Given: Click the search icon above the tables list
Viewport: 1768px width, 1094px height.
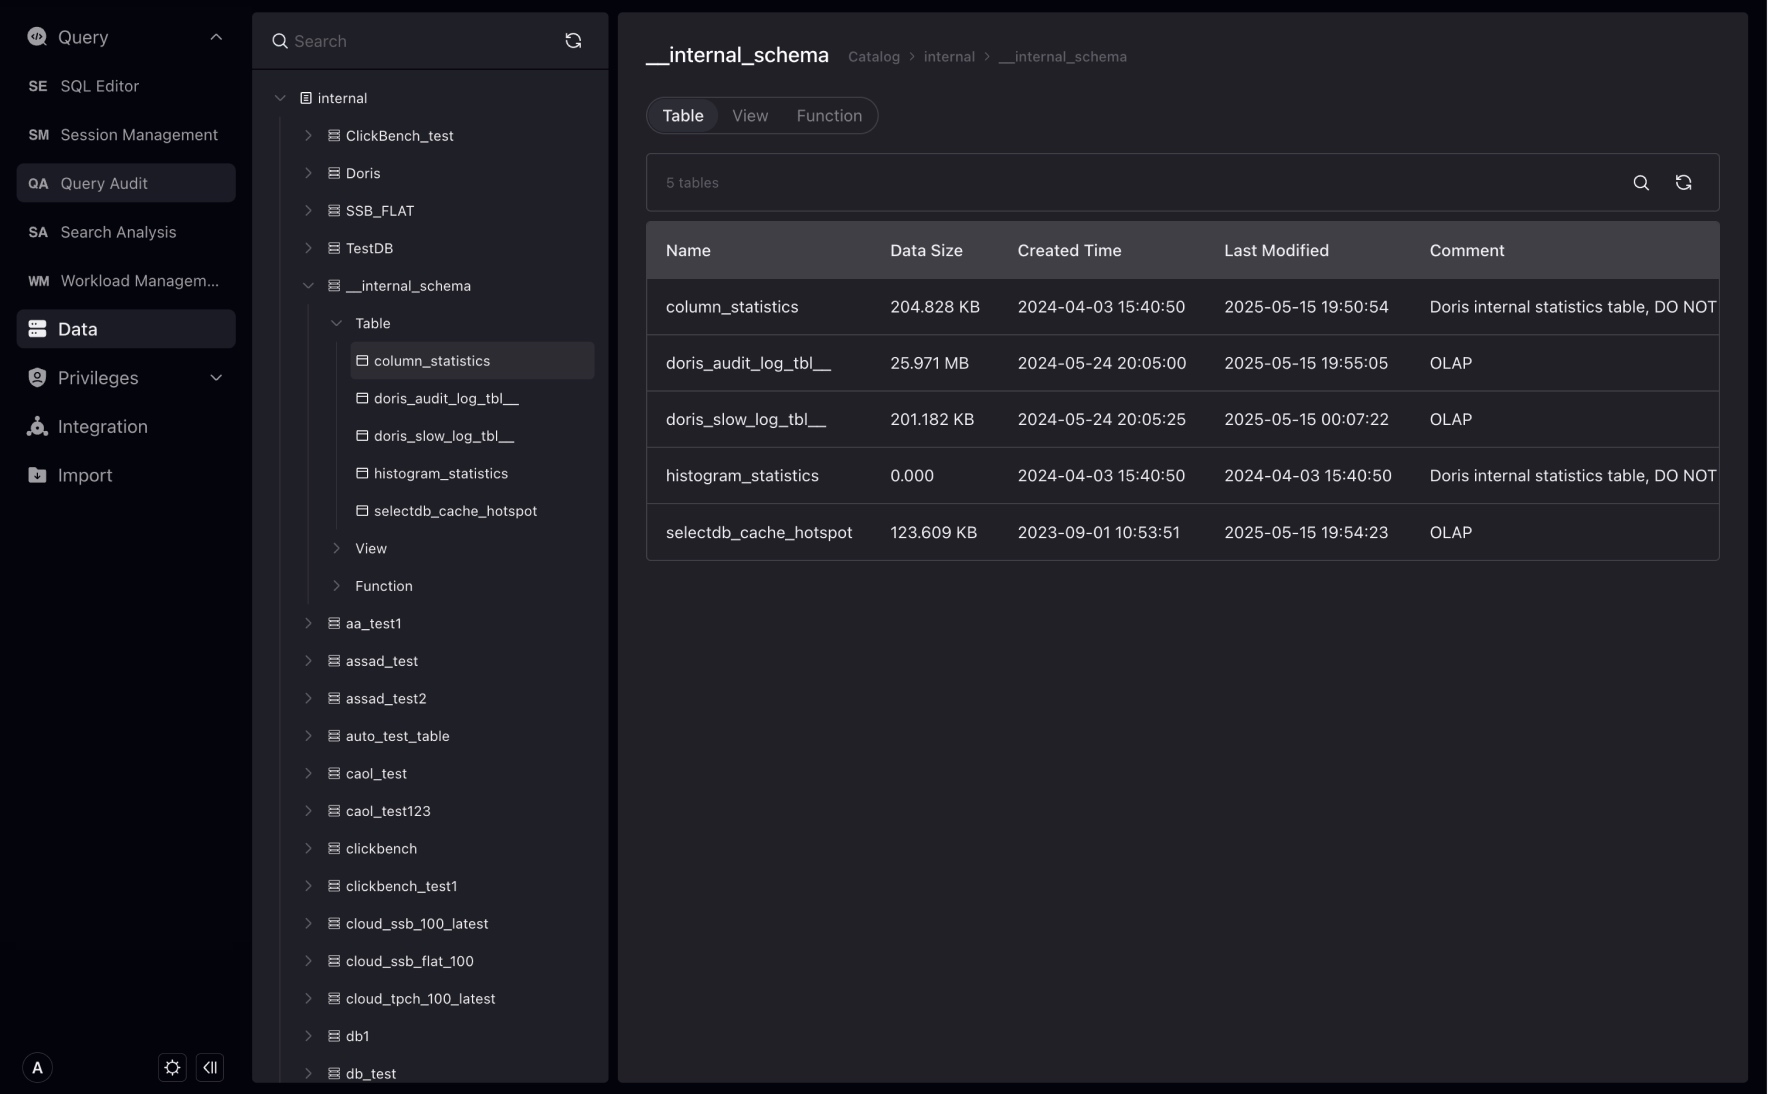Looking at the screenshot, I should (1640, 183).
